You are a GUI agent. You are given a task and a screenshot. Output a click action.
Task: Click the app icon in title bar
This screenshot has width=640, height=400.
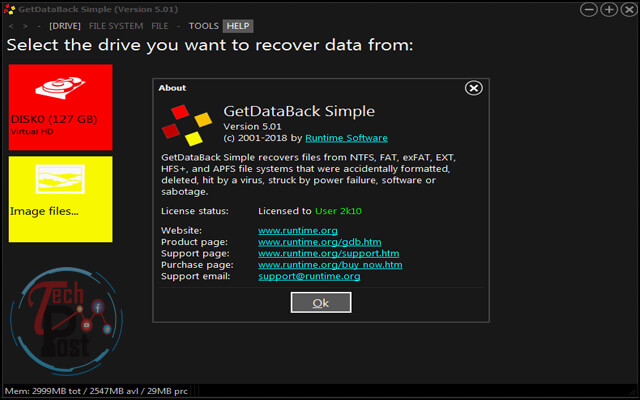[9, 9]
